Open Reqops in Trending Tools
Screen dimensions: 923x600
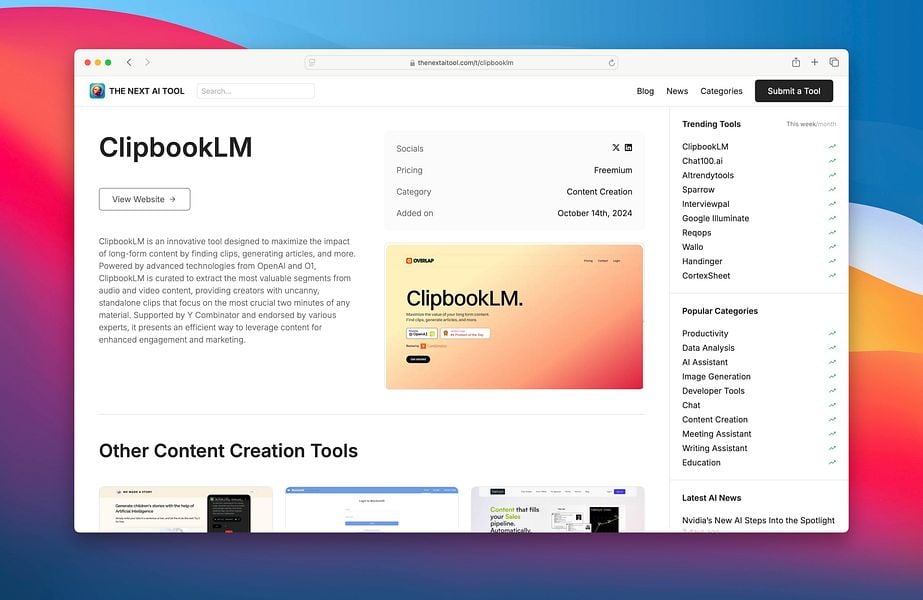(x=697, y=233)
